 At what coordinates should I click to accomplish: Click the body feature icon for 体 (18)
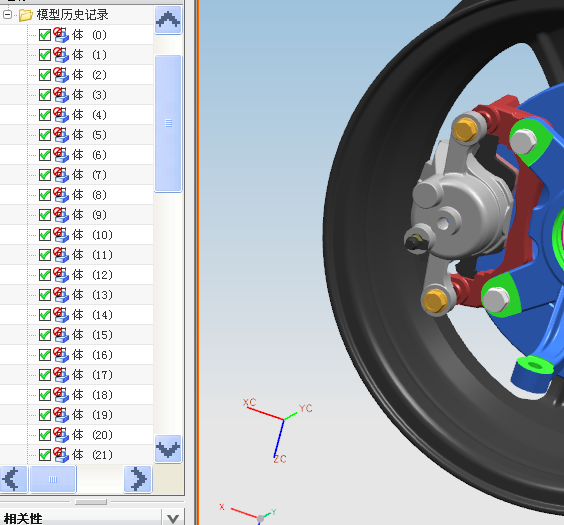61,395
